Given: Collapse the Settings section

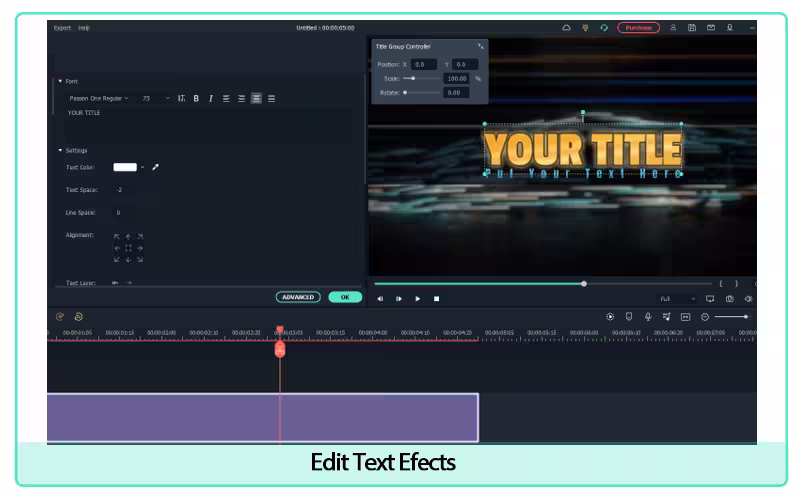Looking at the screenshot, I should coord(60,151).
